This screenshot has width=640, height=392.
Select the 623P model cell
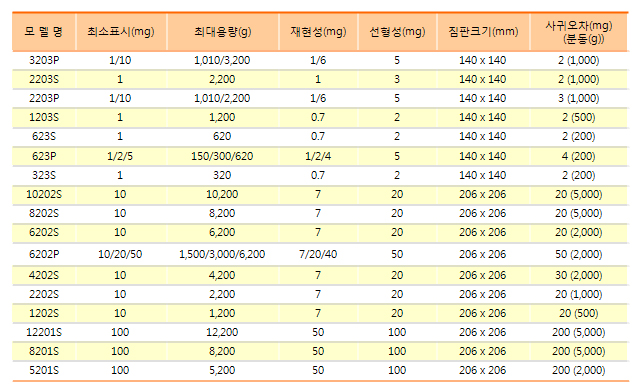pos(44,156)
